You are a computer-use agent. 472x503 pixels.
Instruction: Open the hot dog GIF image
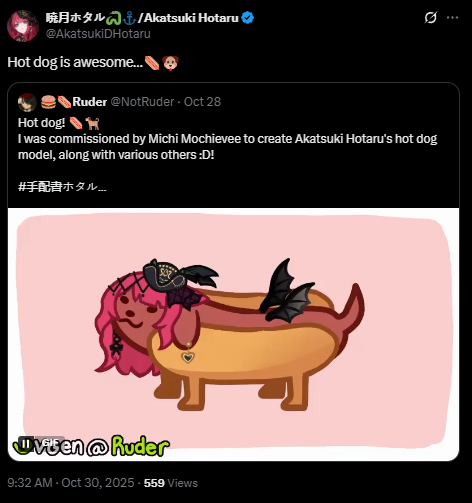233,334
